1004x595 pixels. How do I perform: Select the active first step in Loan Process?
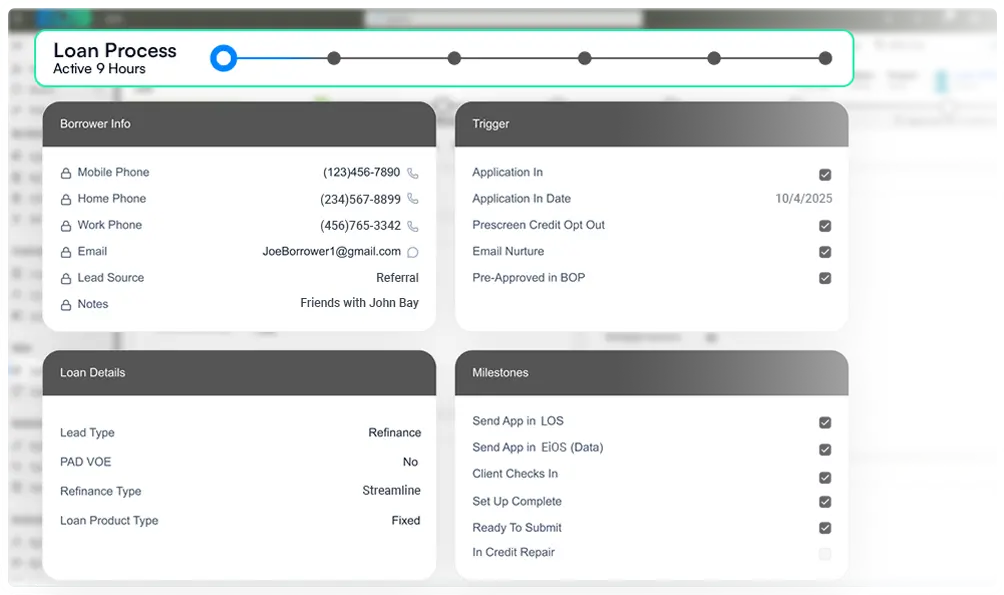[224, 58]
